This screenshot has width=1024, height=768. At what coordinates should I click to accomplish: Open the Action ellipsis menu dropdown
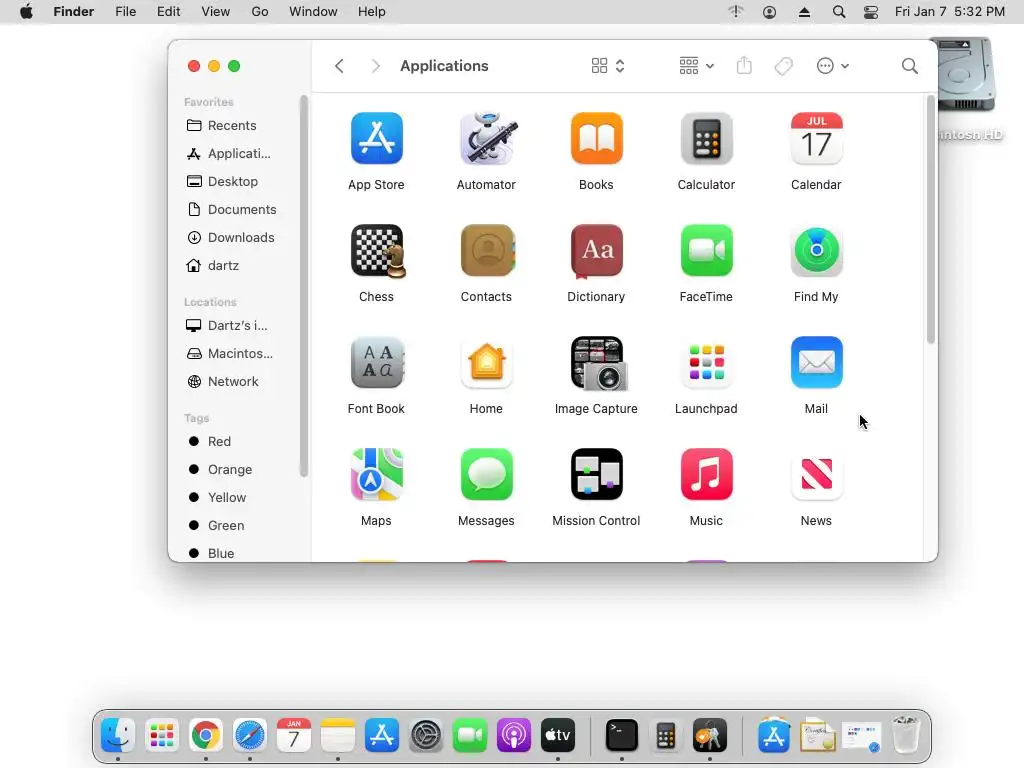point(833,66)
